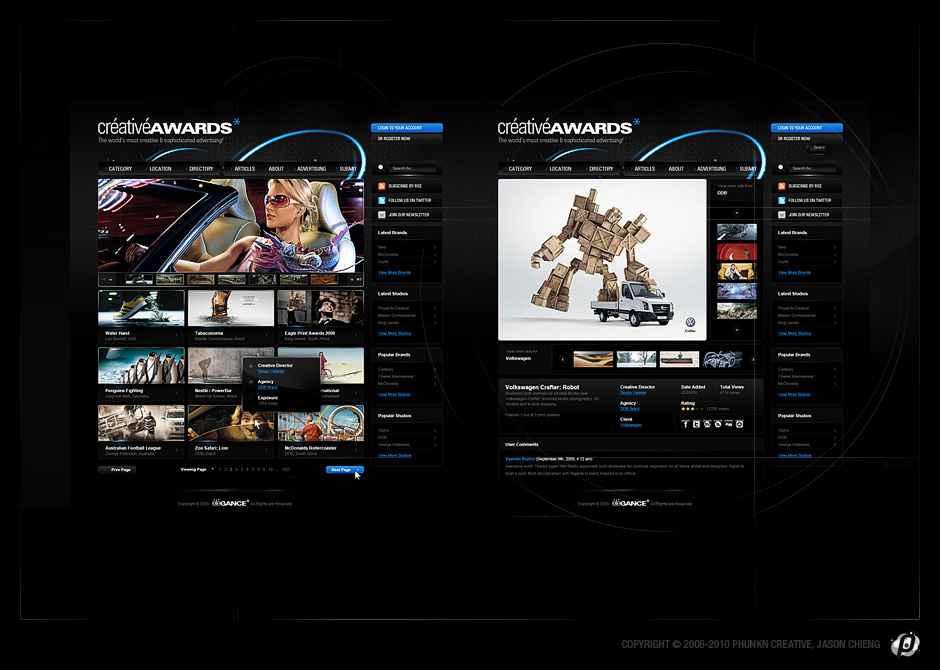Image resolution: width=940 pixels, height=670 pixels.
Task: Click the first share icon under Rating
Action: point(686,424)
